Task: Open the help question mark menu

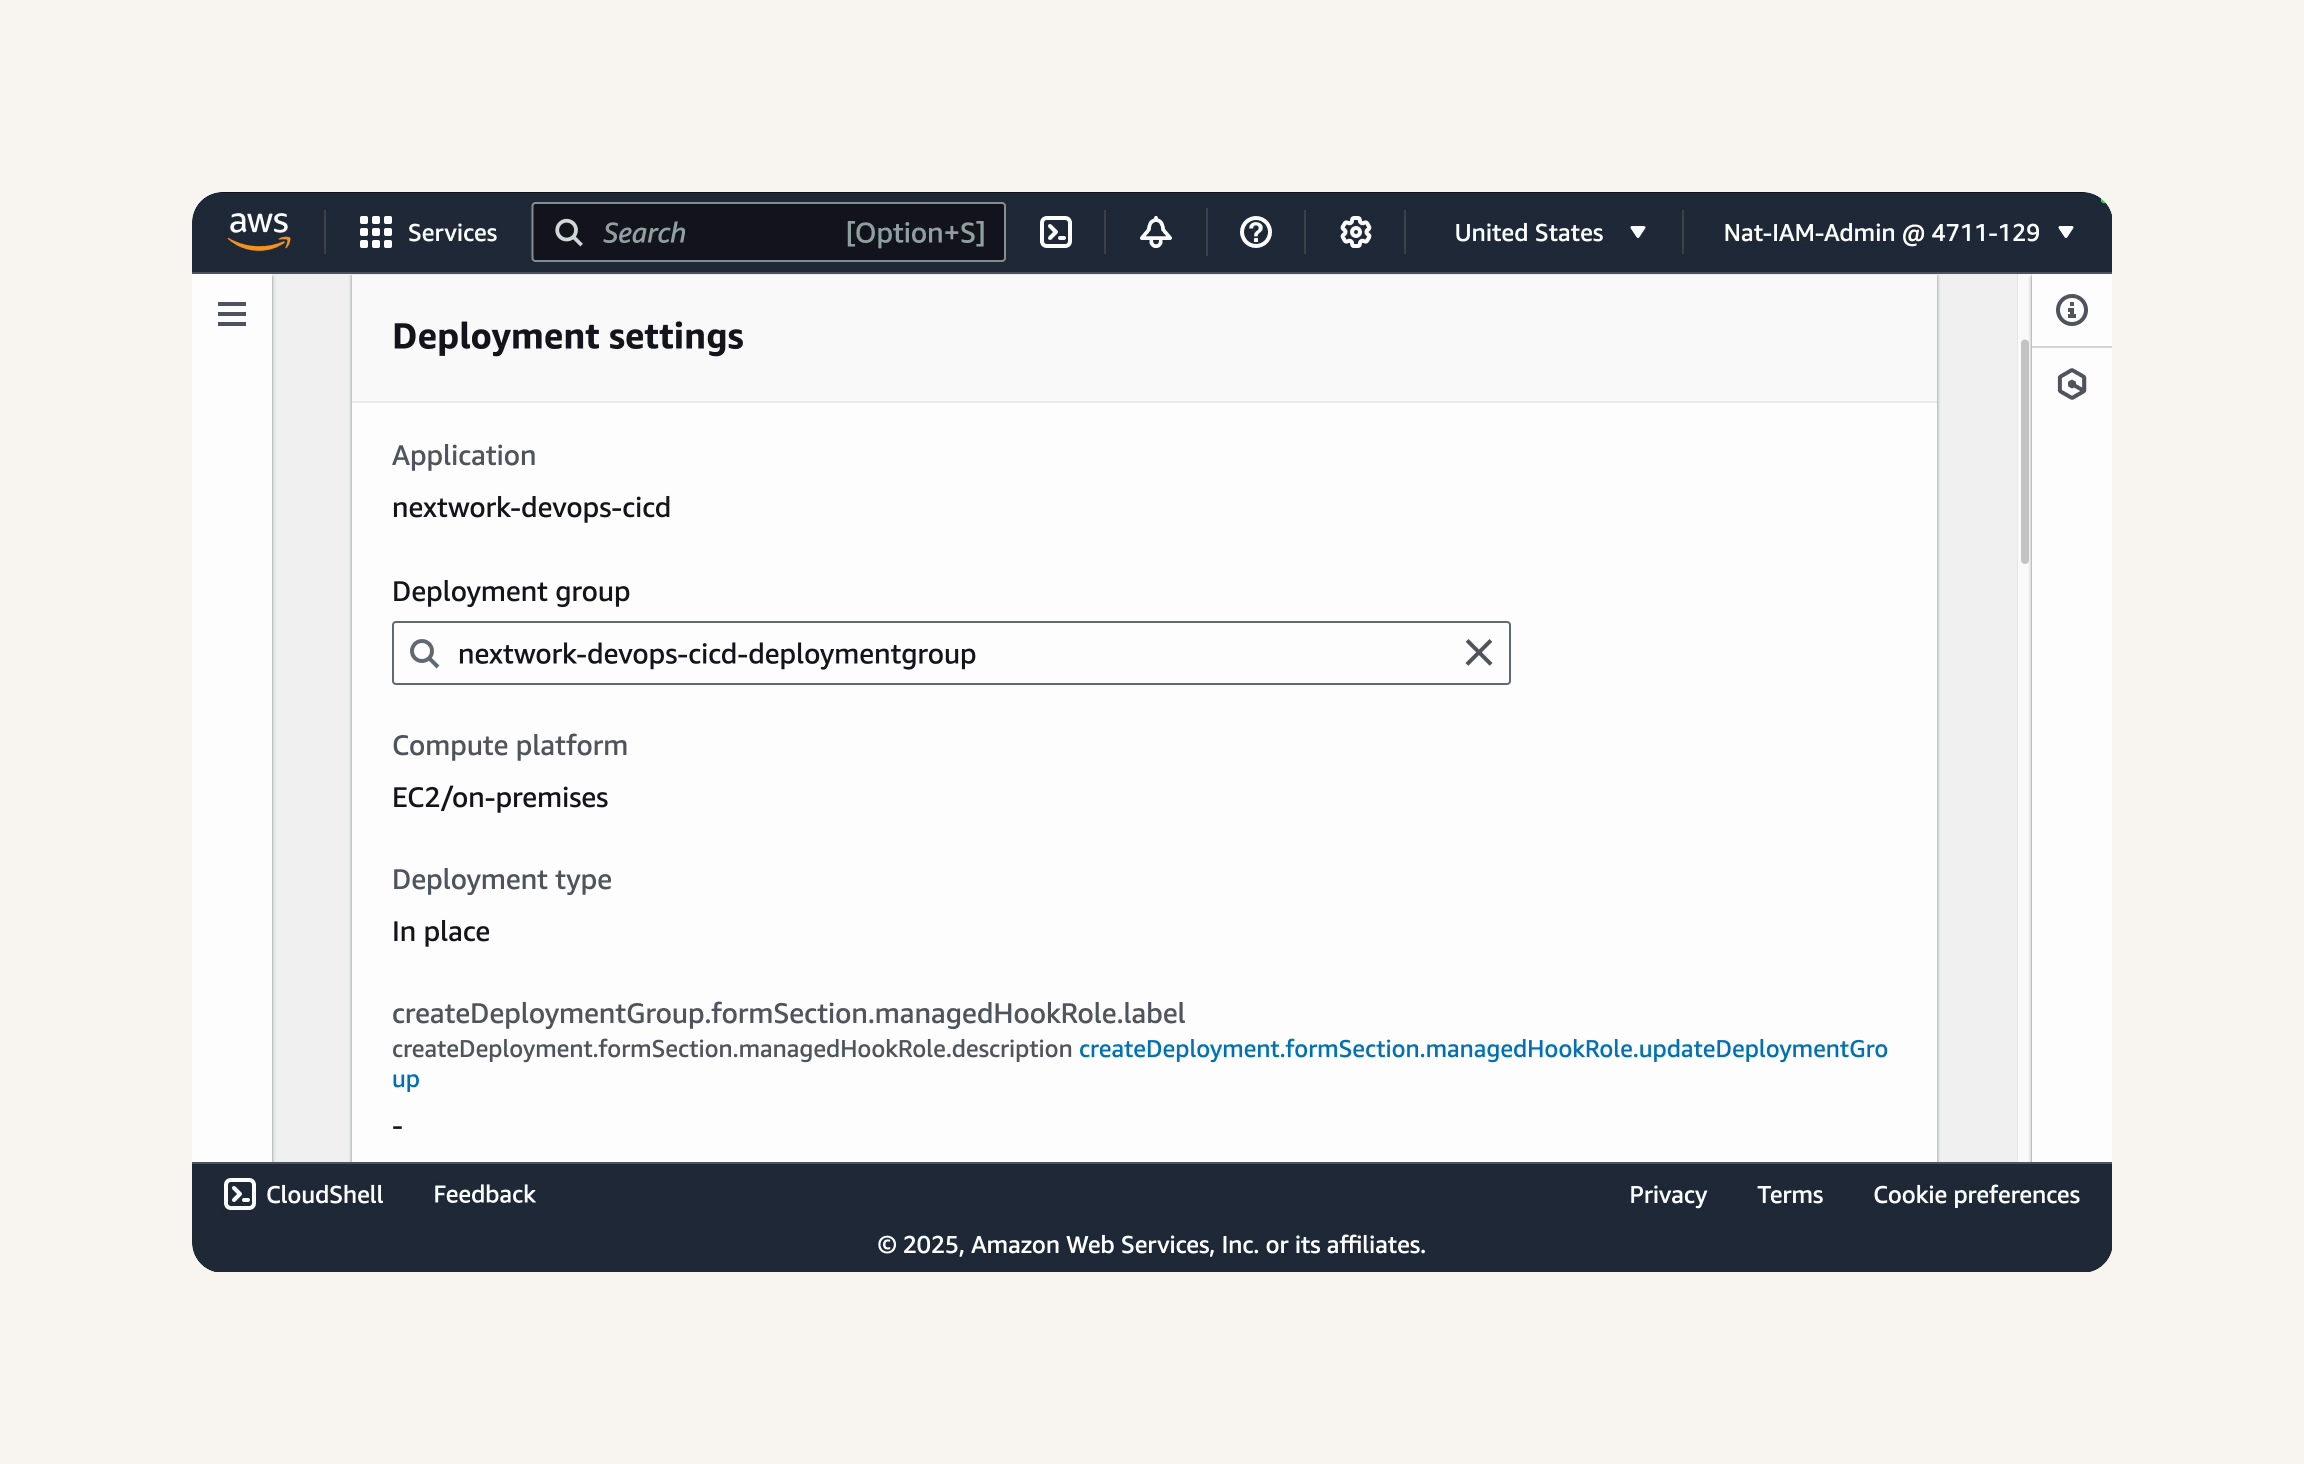Action: tap(1256, 232)
